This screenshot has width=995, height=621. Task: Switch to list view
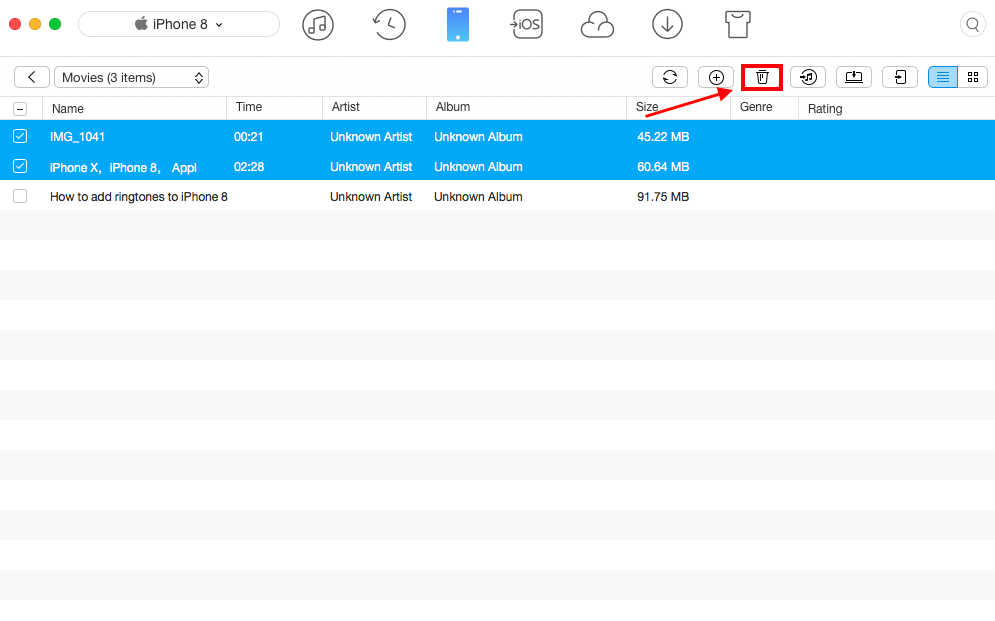(x=943, y=77)
